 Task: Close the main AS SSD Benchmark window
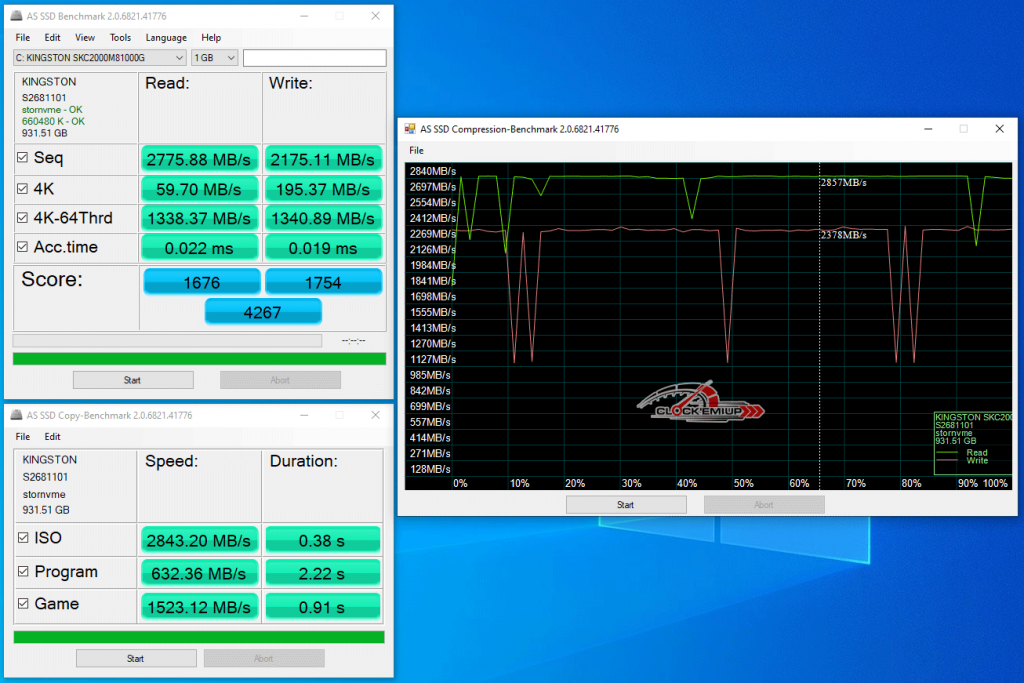(375, 17)
